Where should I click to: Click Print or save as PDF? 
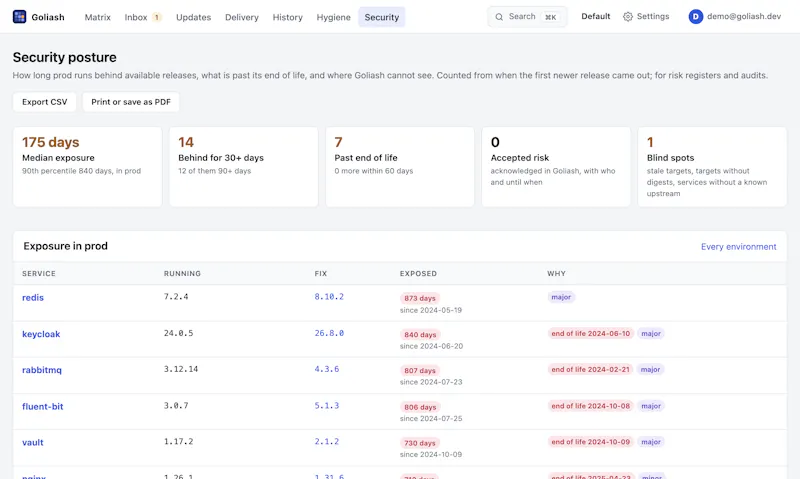click(x=131, y=102)
